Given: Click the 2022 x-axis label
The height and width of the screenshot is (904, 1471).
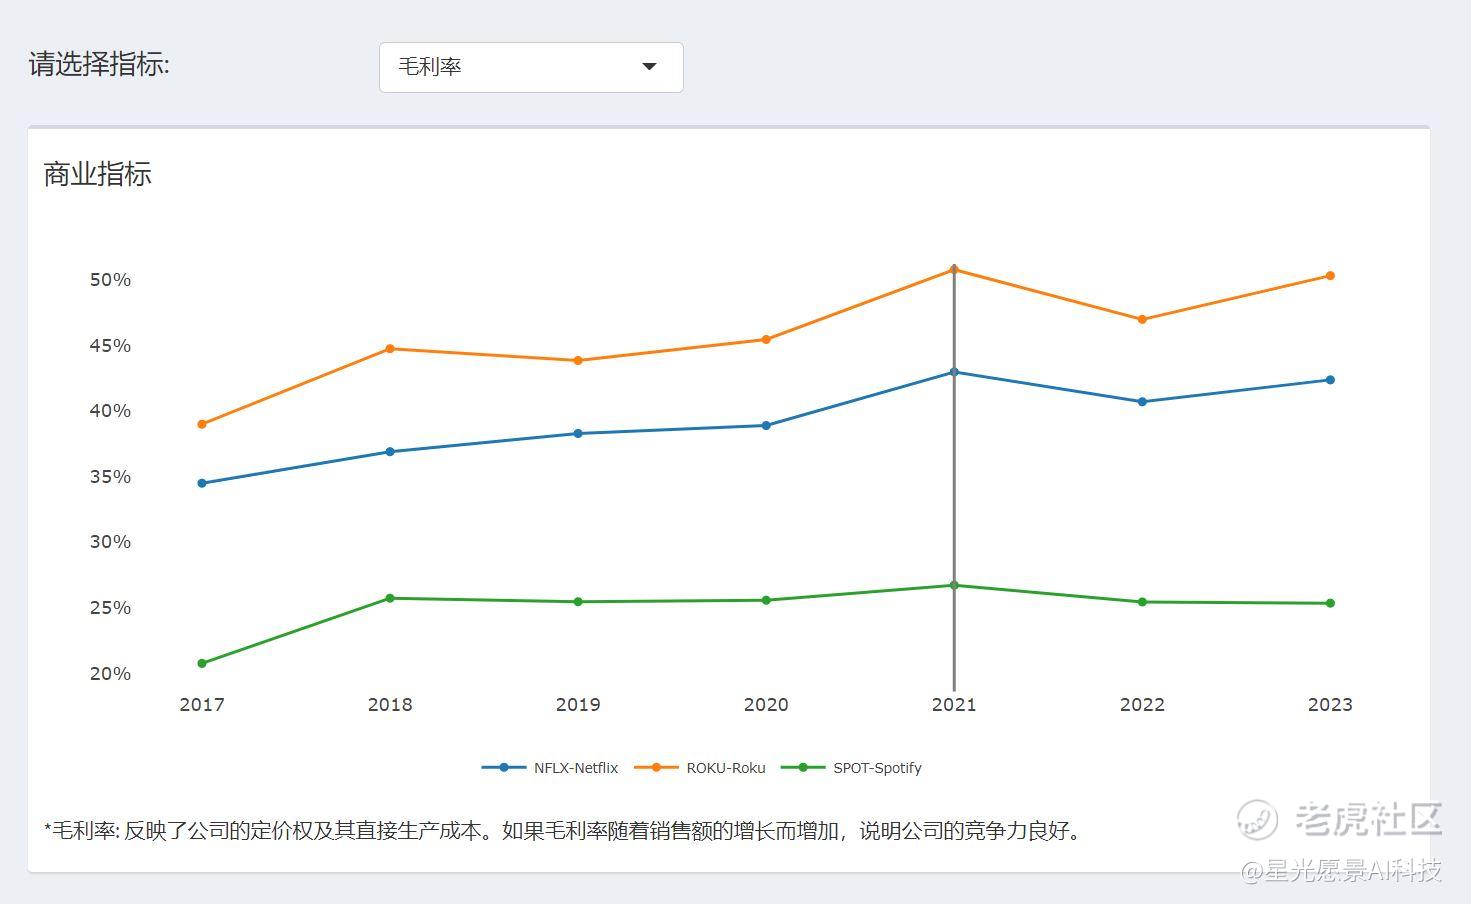Looking at the screenshot, I should click(x=1142, y=704).
